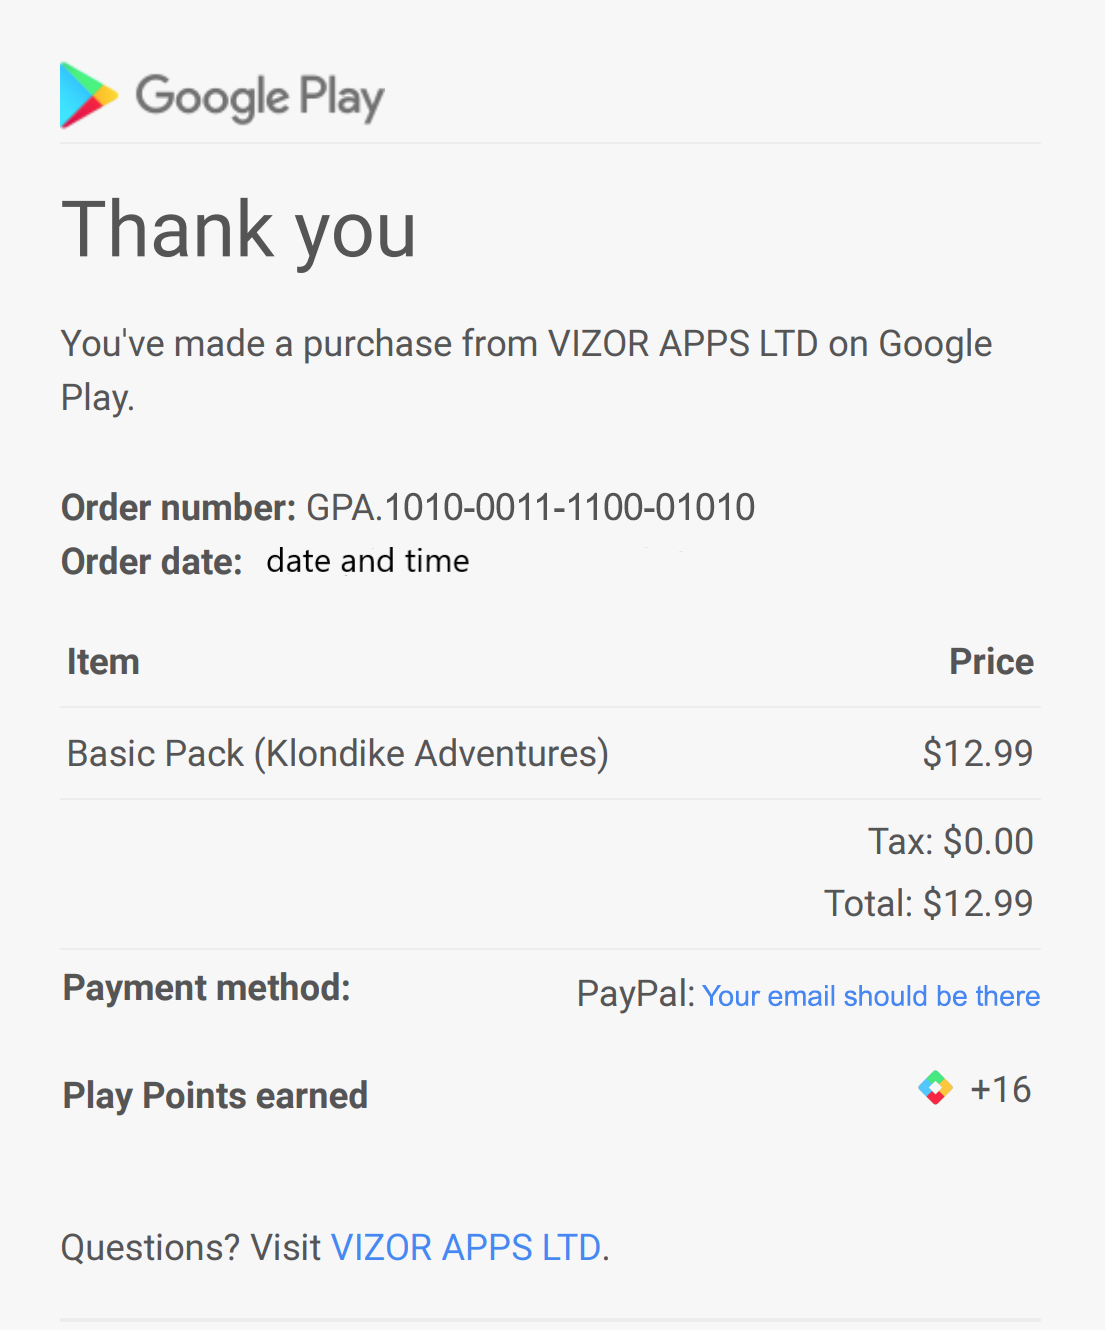This screenshot has height=1330, width=1105.
Task: Open the VIZOR APPS LTD support link
Action: coord(466,1248)
